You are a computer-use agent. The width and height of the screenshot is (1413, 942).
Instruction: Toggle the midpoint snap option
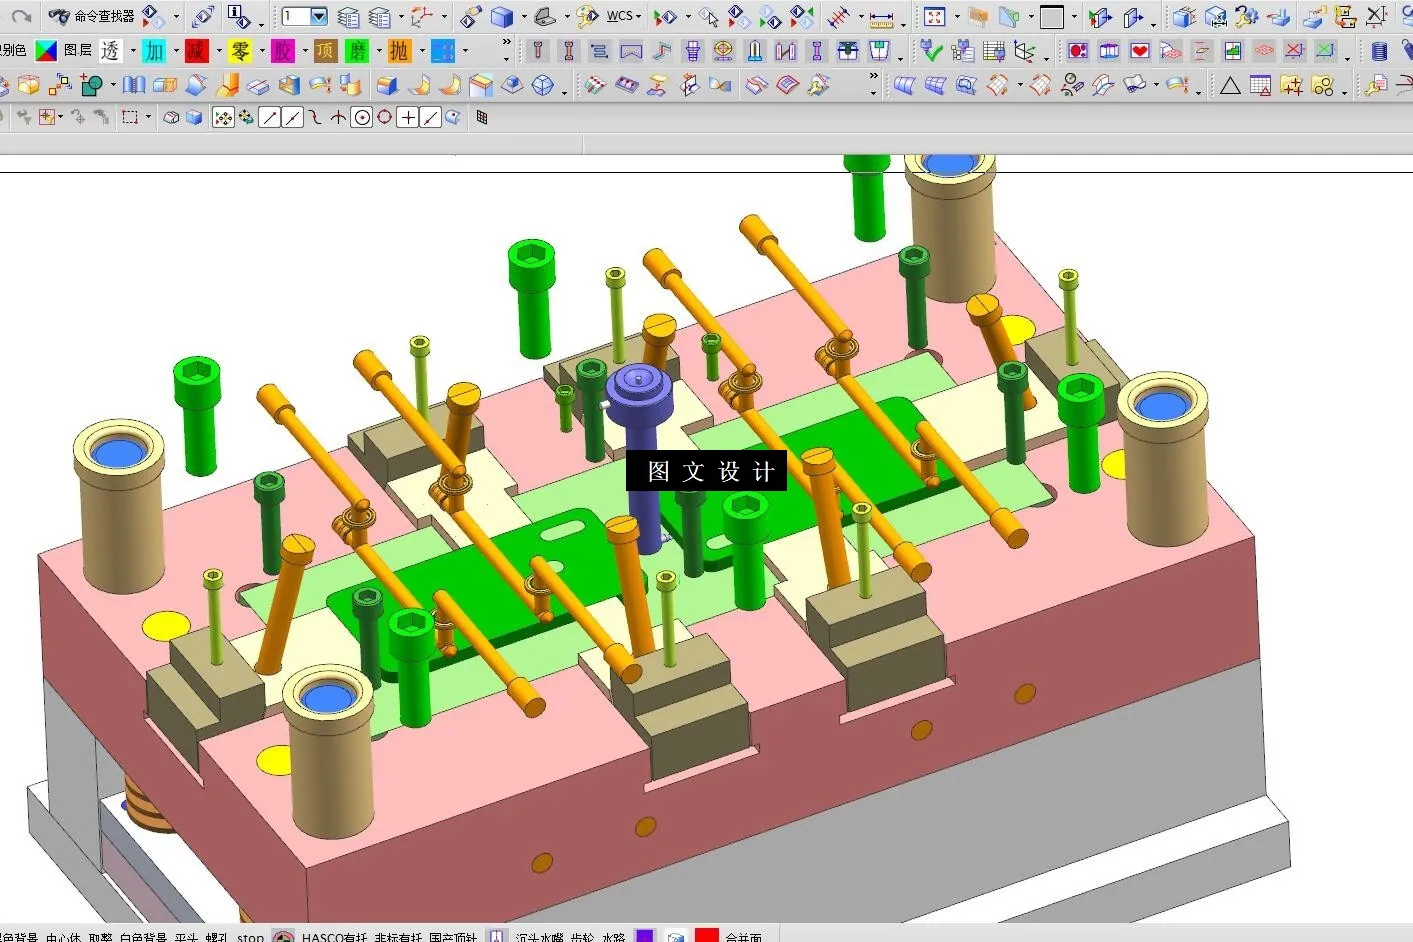click(293, 118)
